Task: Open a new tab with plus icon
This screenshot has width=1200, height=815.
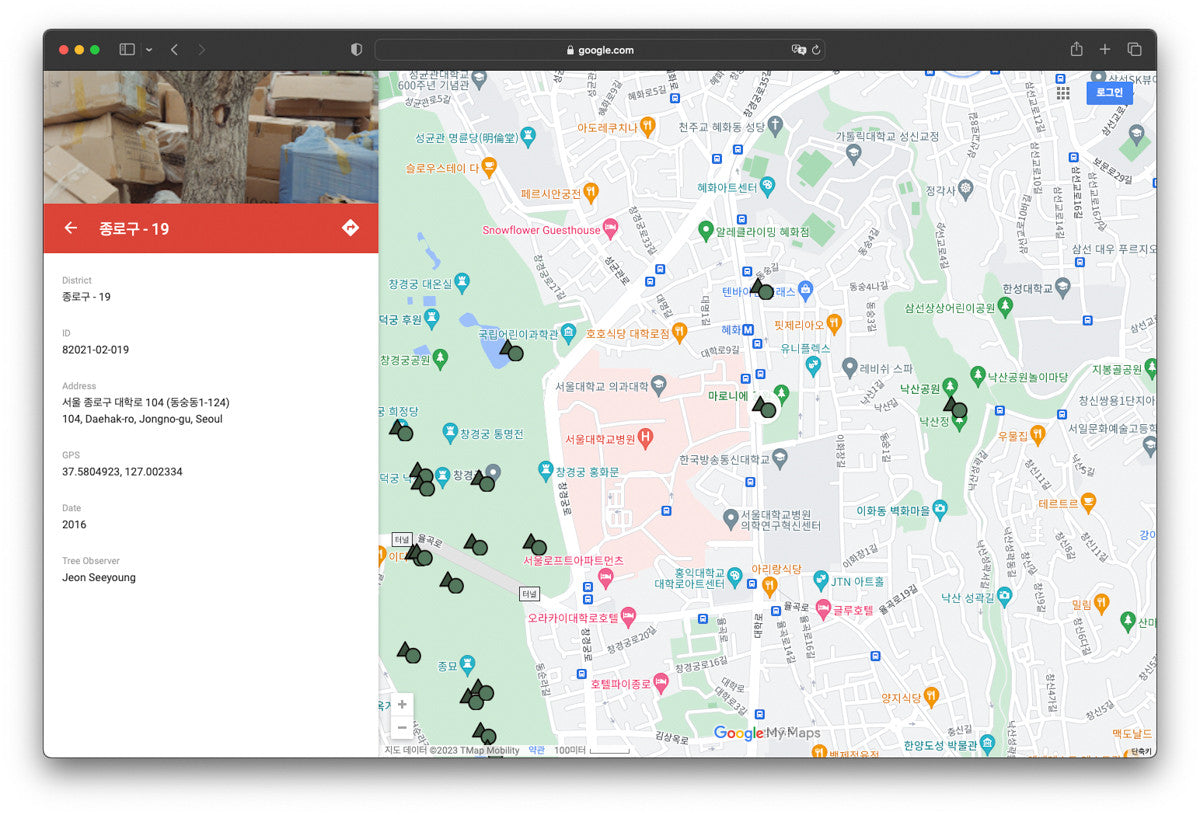Action: (x=1105, y=49)
